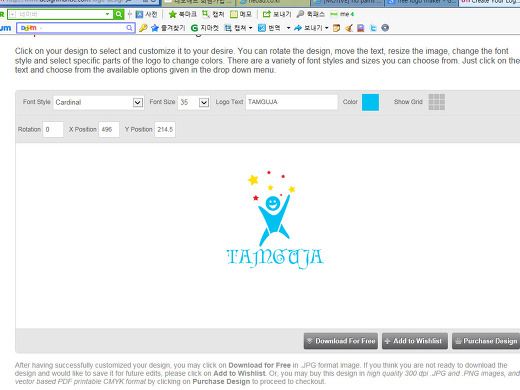
Task: Expand the Daum 보내기 dropdown arrow
Action: 327,28
